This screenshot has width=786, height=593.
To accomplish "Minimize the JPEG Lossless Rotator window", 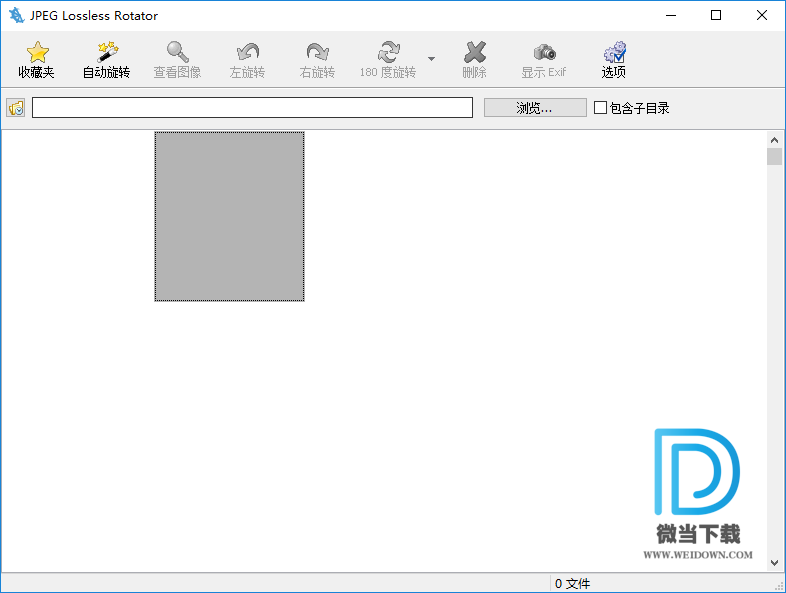I will click(671, 16).
